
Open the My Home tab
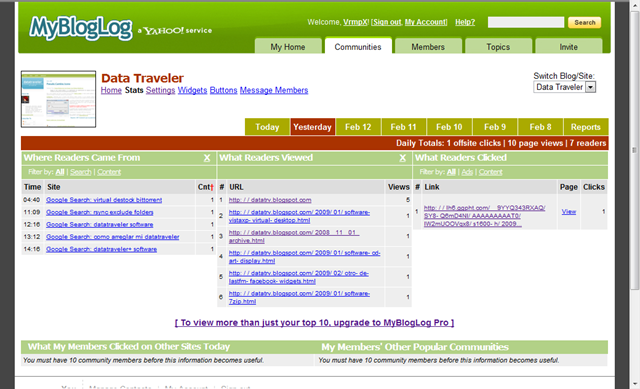coord(288,47)
